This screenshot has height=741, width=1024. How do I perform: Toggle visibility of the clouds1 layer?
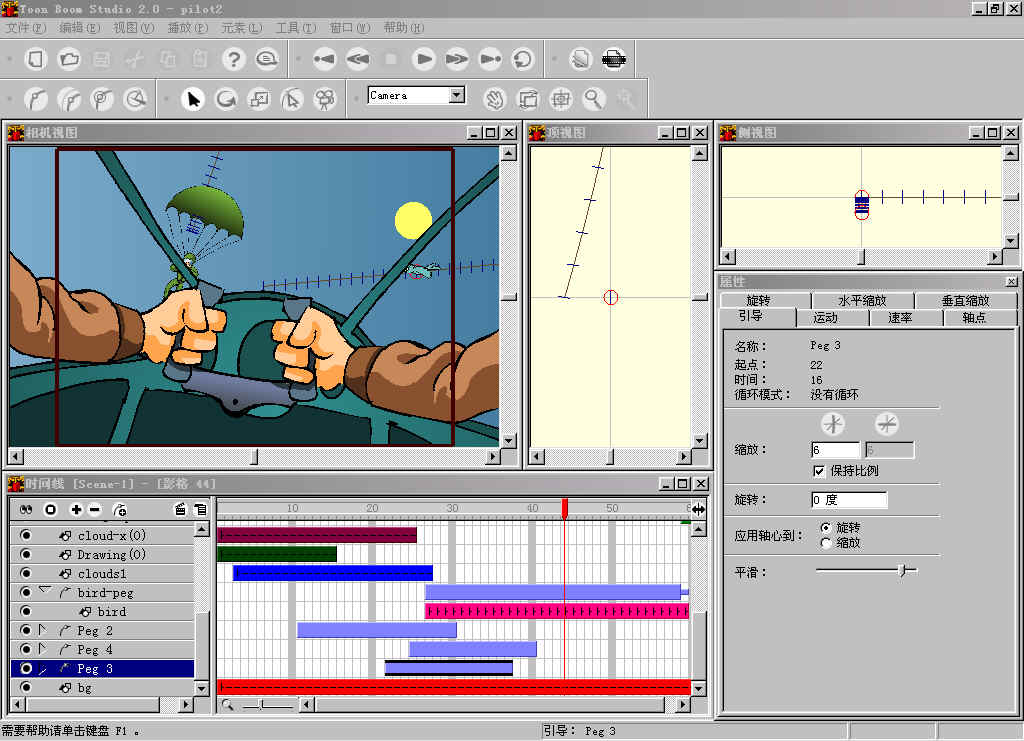(x=26, y=573)
